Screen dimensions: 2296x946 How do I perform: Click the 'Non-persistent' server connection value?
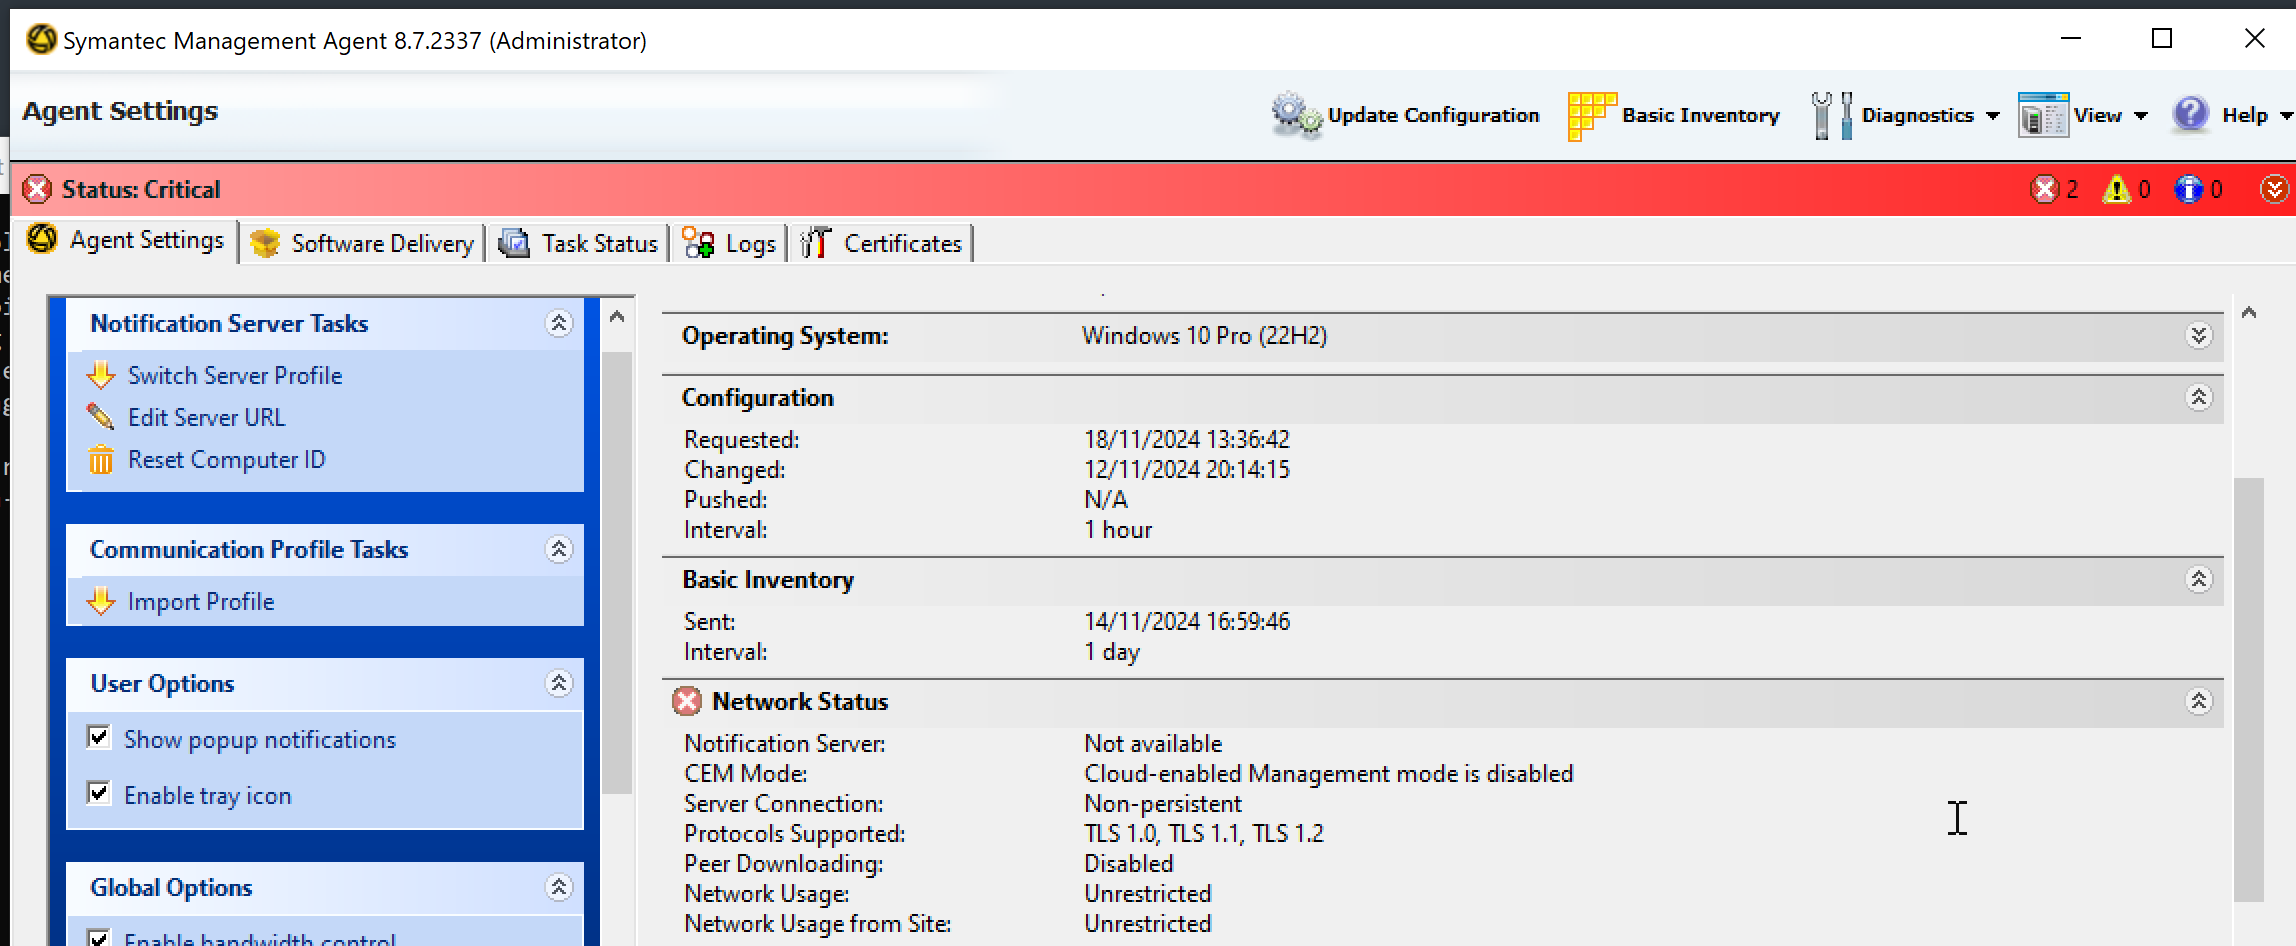[x=1163, y=803]
